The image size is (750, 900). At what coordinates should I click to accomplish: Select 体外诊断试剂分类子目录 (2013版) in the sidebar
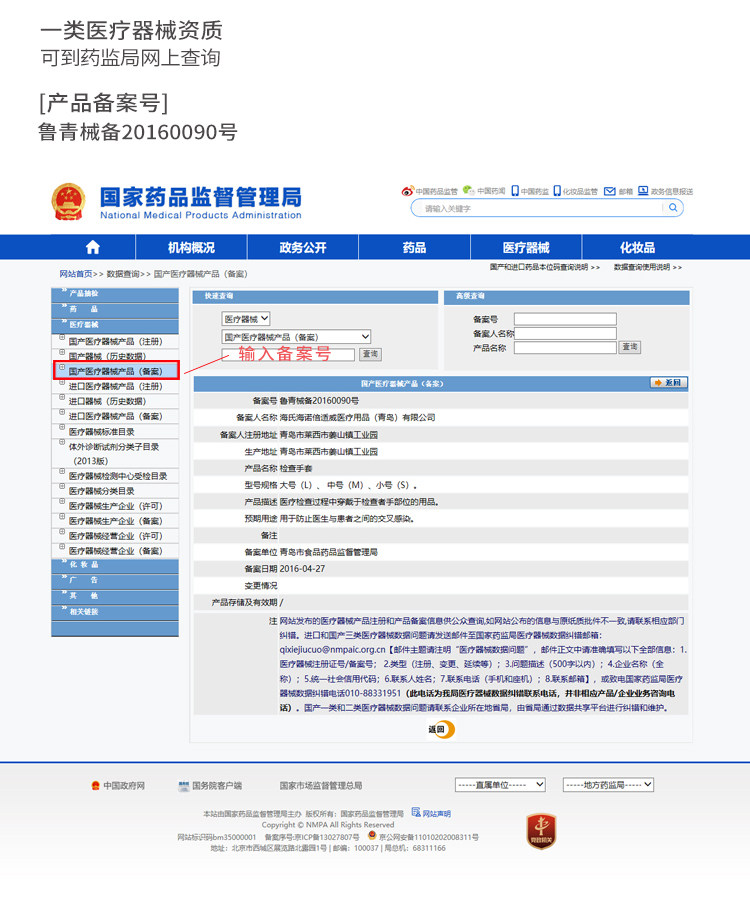pos(114,453)
